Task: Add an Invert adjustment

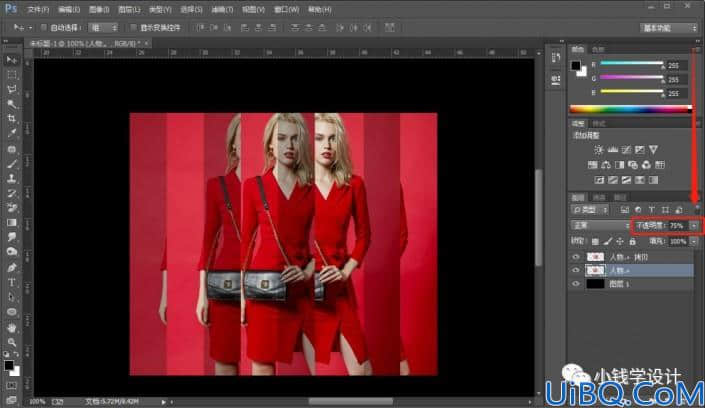Action: pos(599,180)
